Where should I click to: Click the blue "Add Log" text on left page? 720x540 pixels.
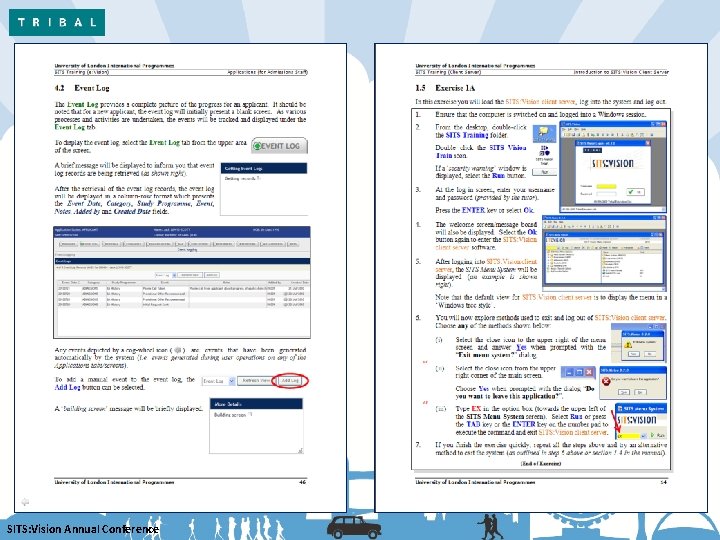[68, 388]
